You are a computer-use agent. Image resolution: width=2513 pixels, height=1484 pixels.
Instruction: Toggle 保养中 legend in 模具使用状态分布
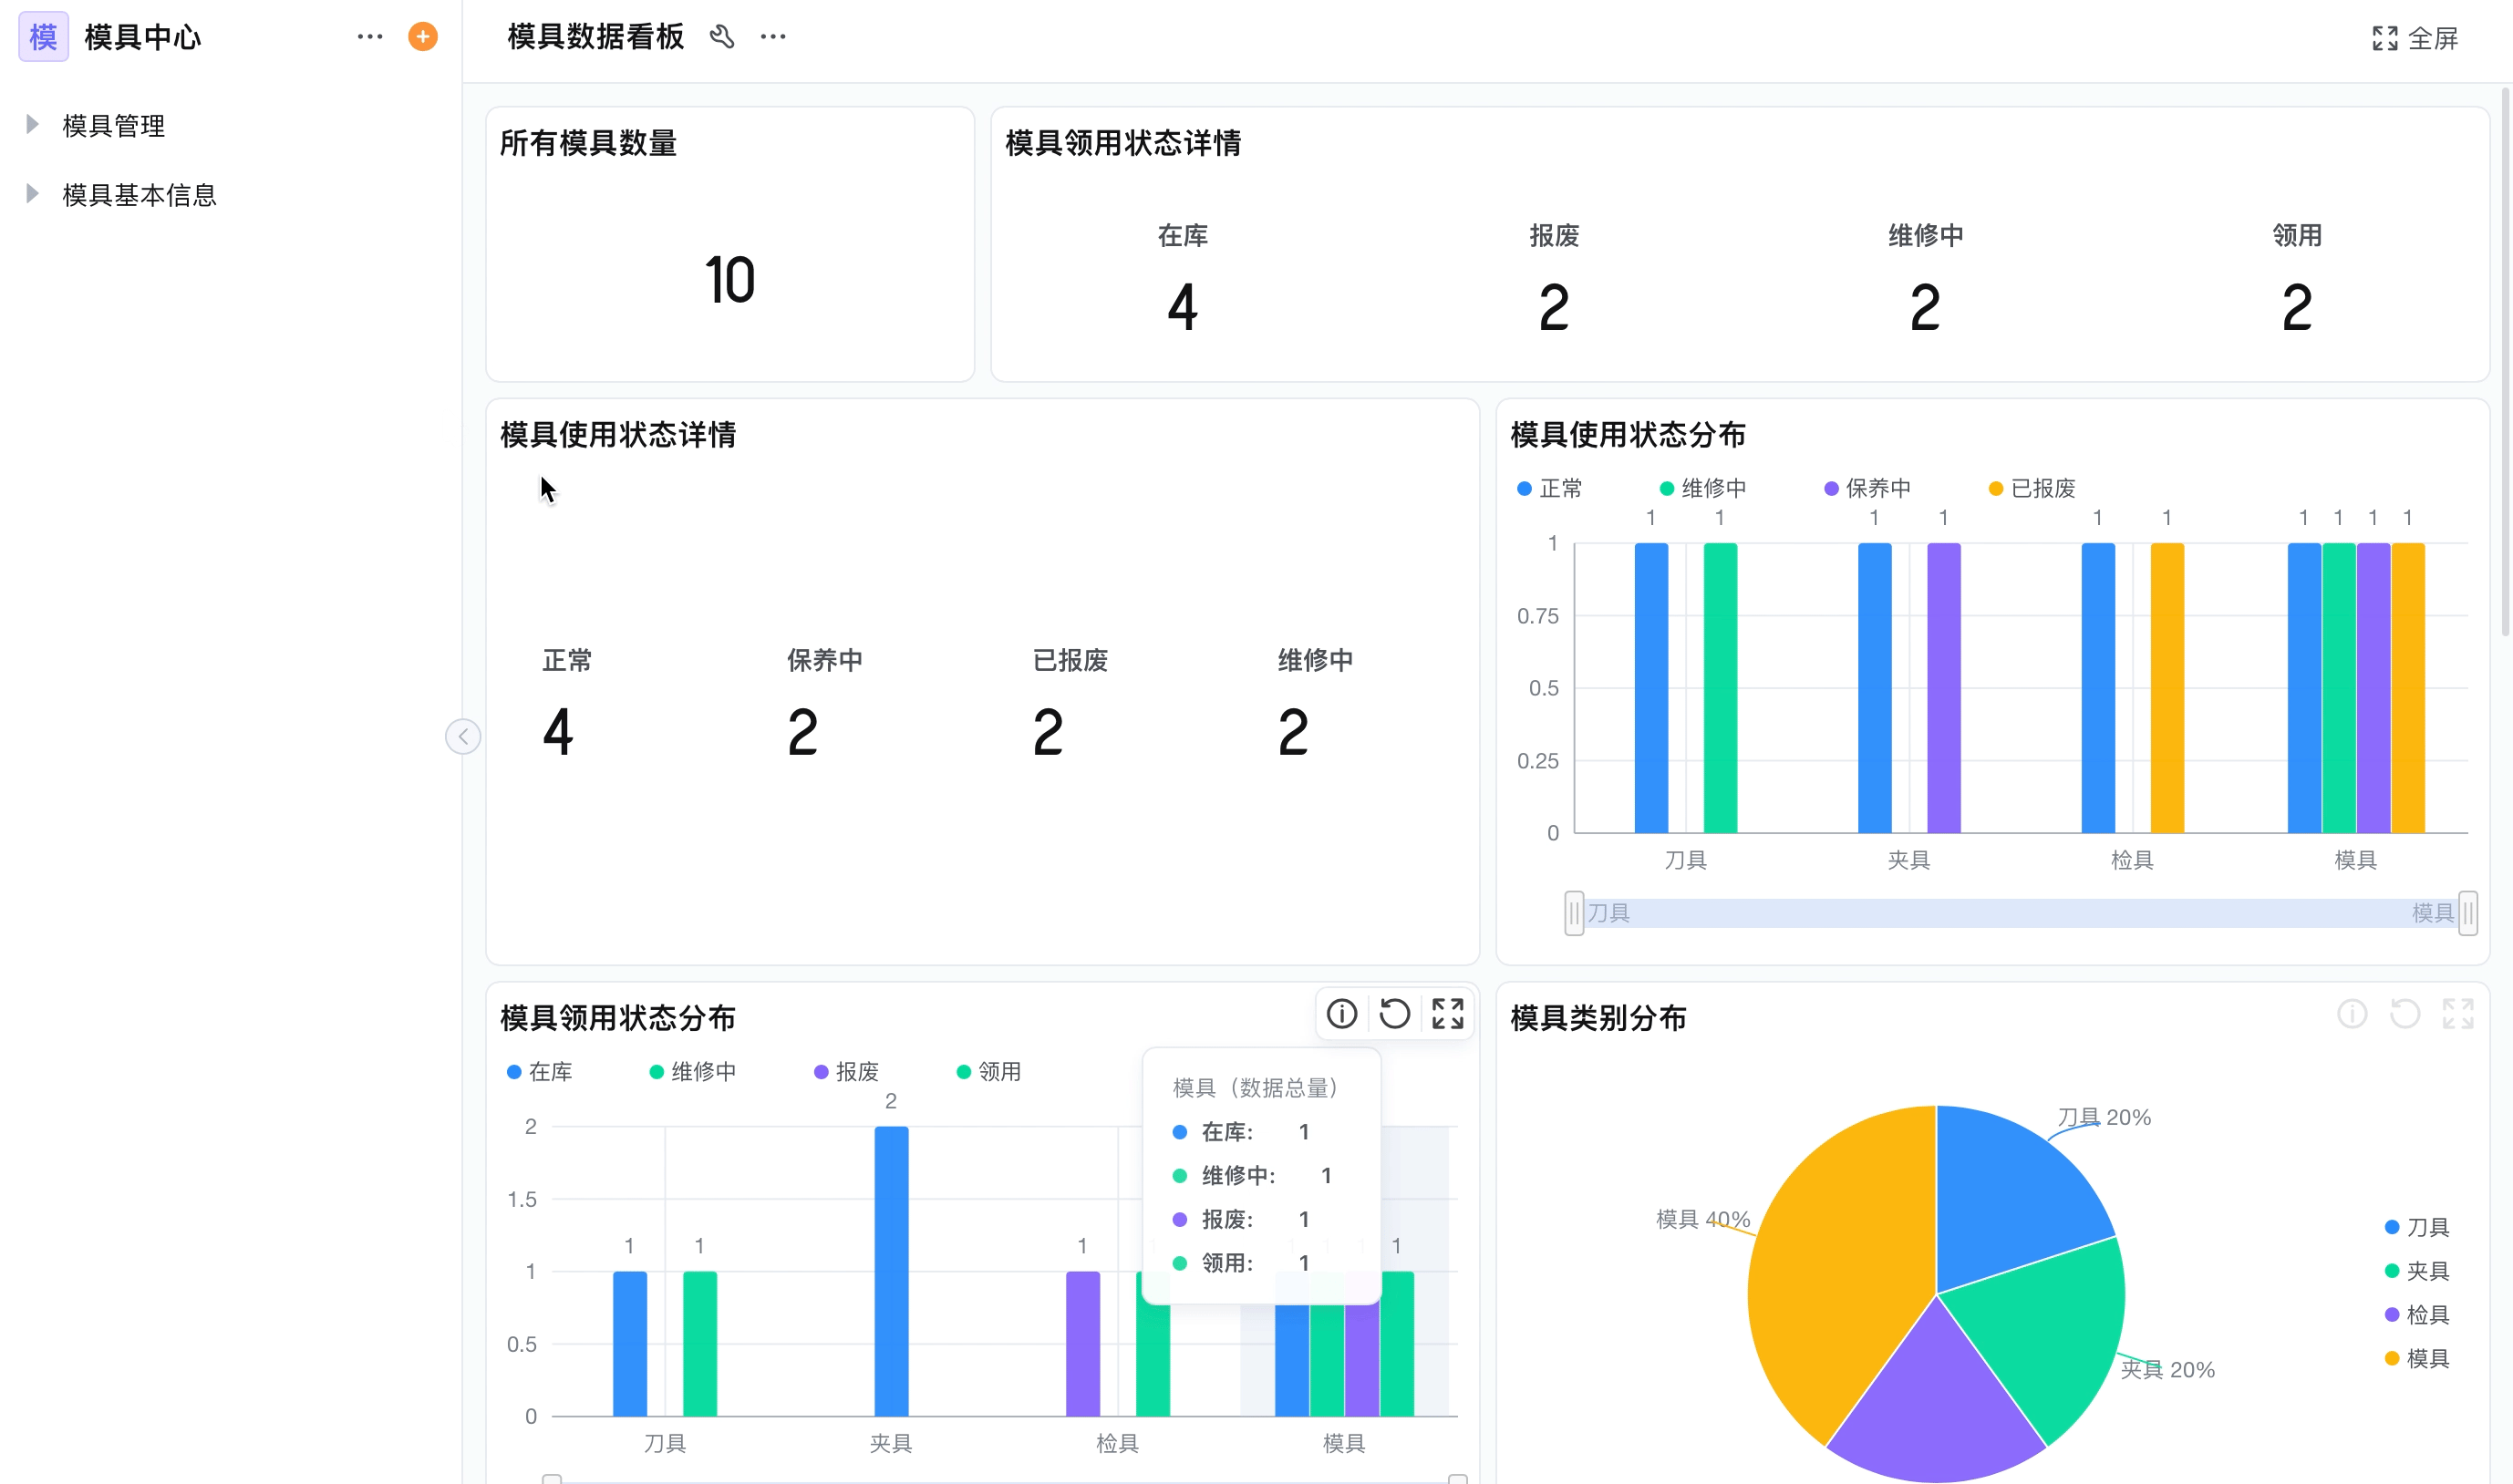click(x=1867, y=488)
